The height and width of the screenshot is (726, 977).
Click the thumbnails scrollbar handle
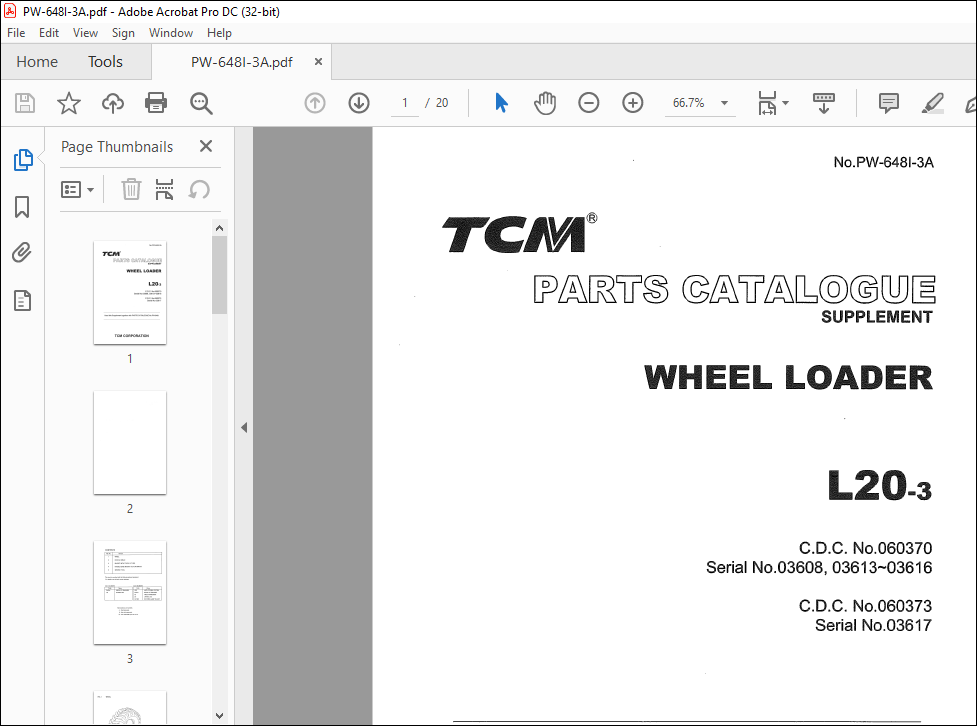point(219,275)
